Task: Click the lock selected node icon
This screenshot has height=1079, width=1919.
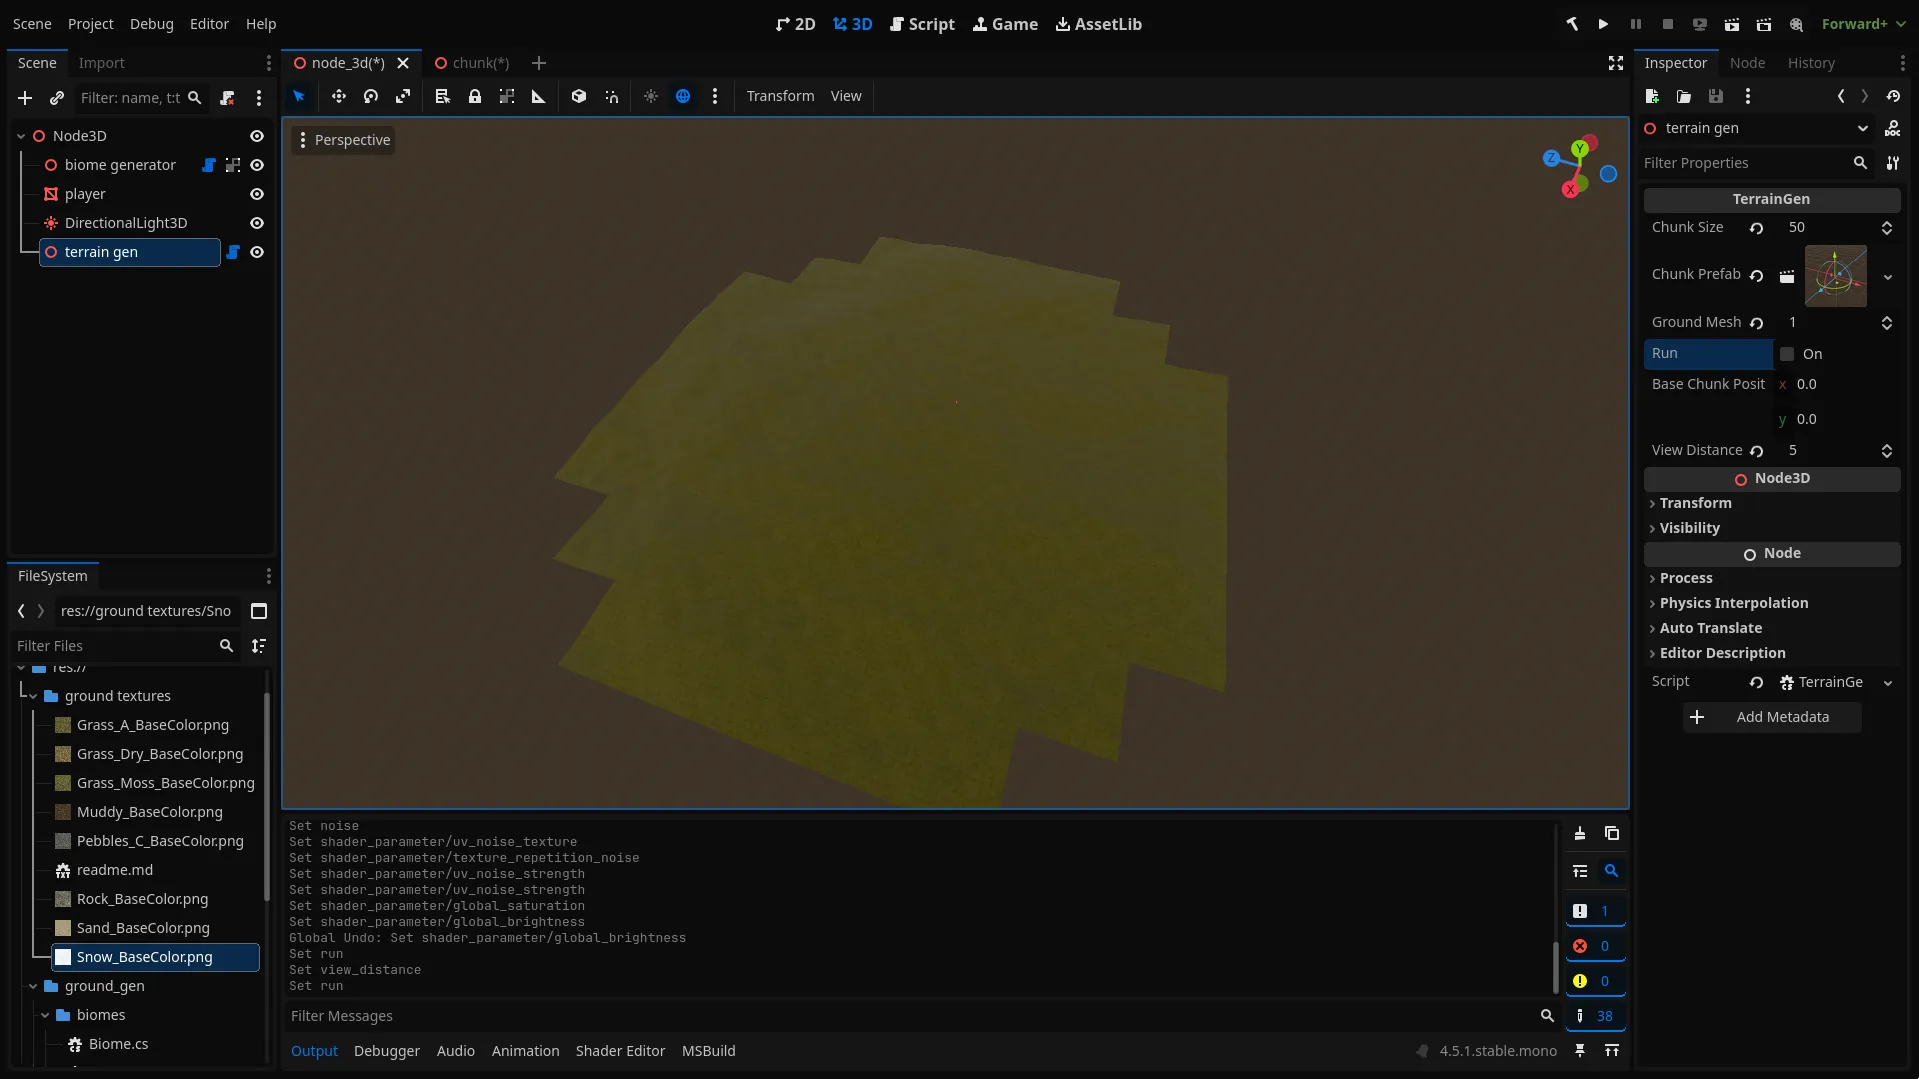Action: tap(475, 96)
